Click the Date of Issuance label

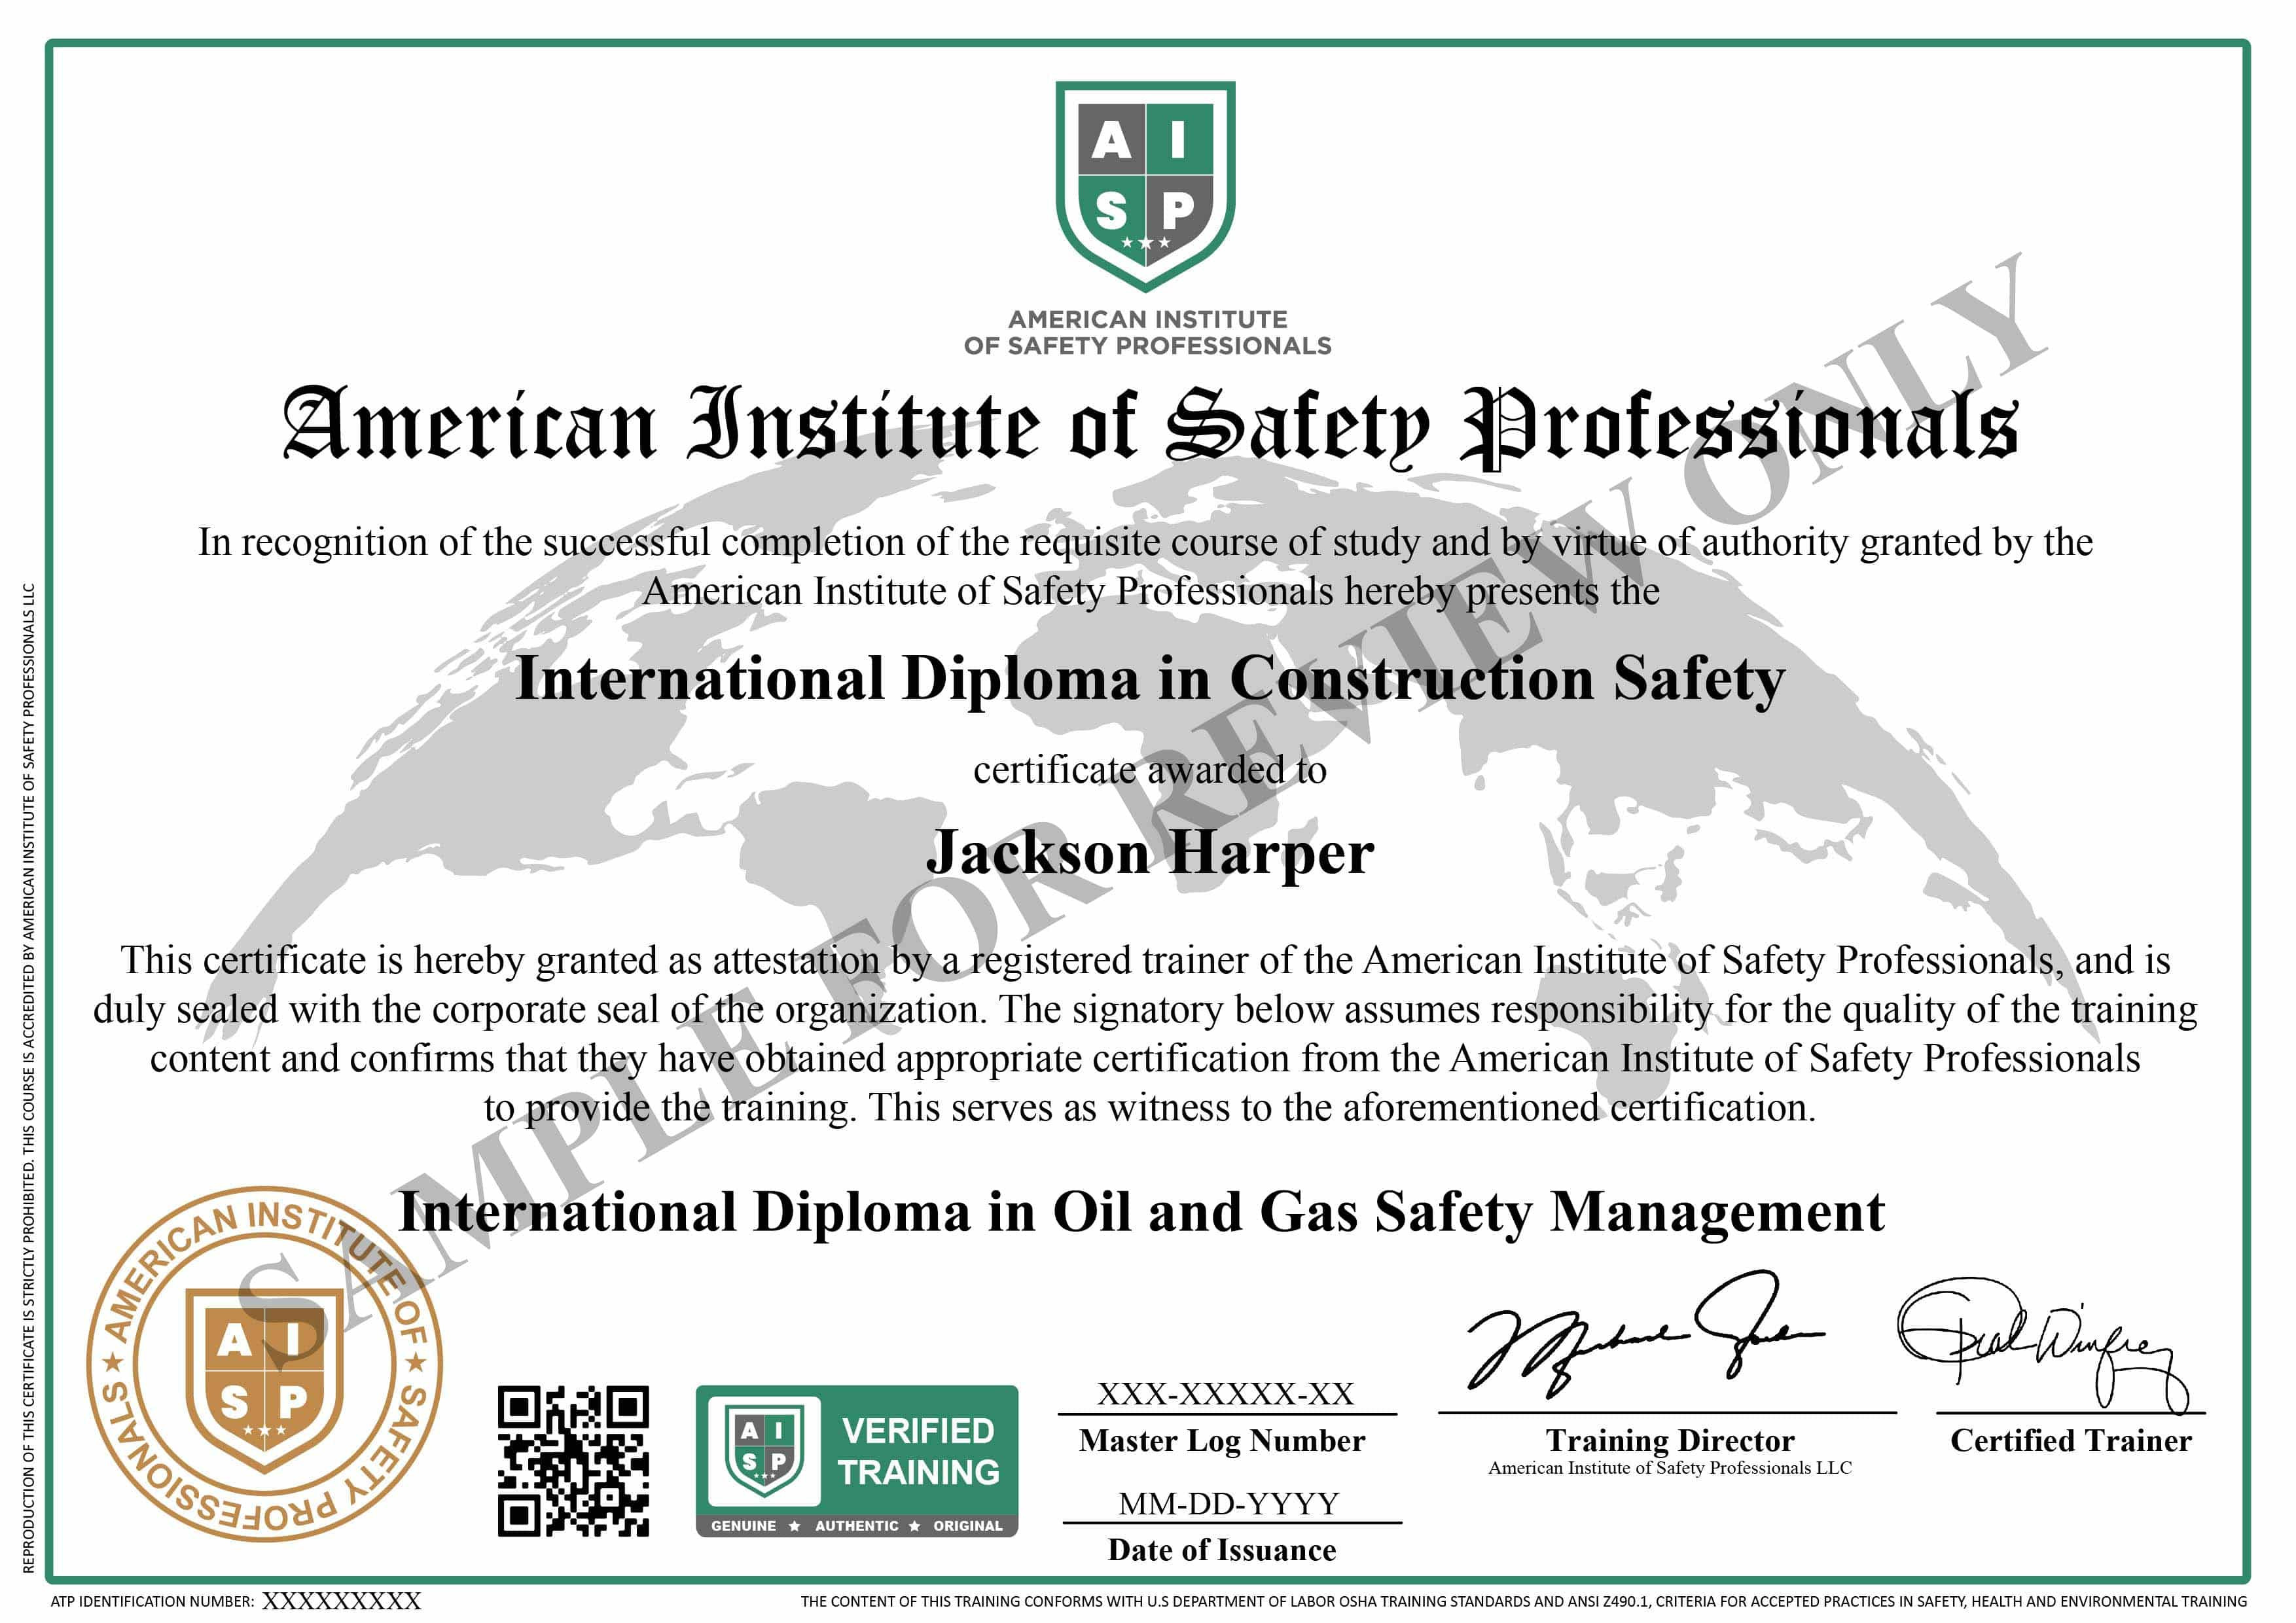pos(1222,1550)
